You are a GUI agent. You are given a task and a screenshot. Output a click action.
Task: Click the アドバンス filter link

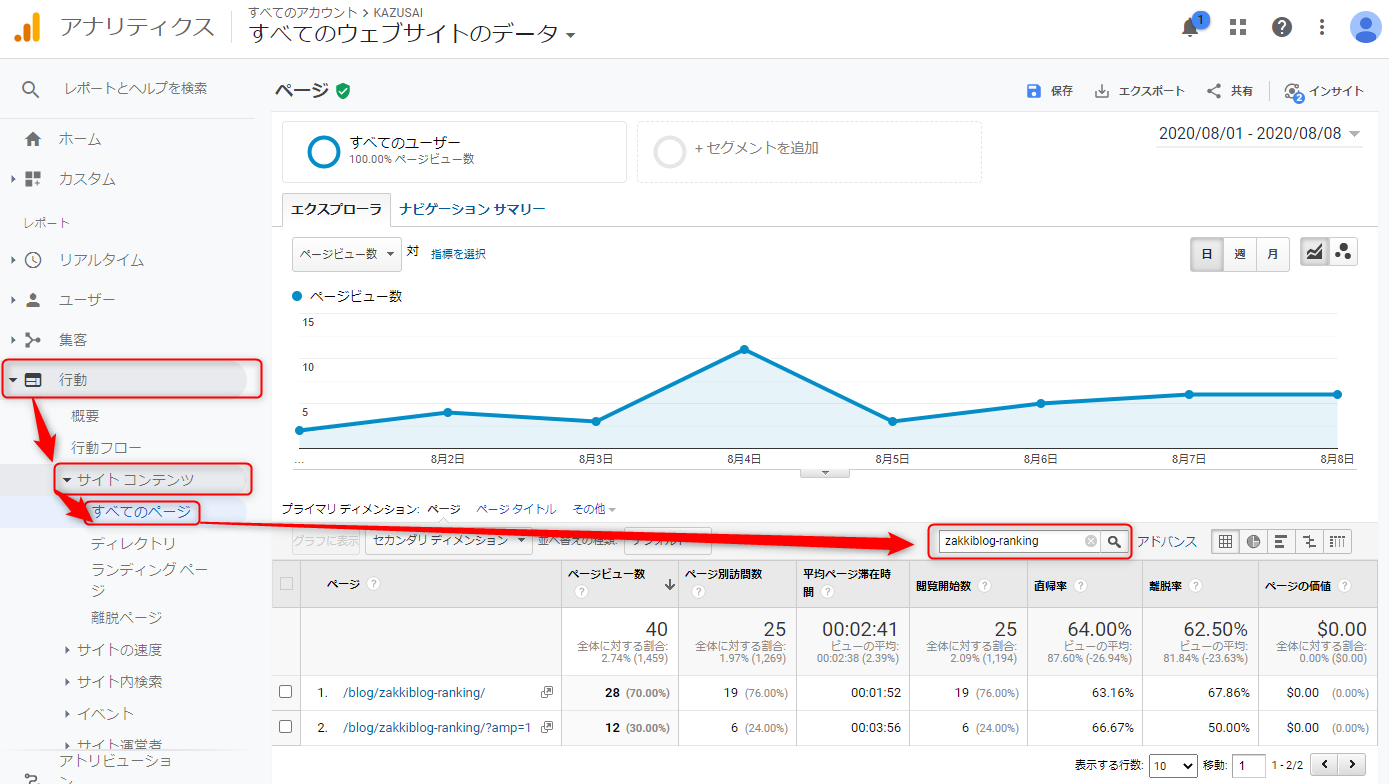coord(1167,542)
